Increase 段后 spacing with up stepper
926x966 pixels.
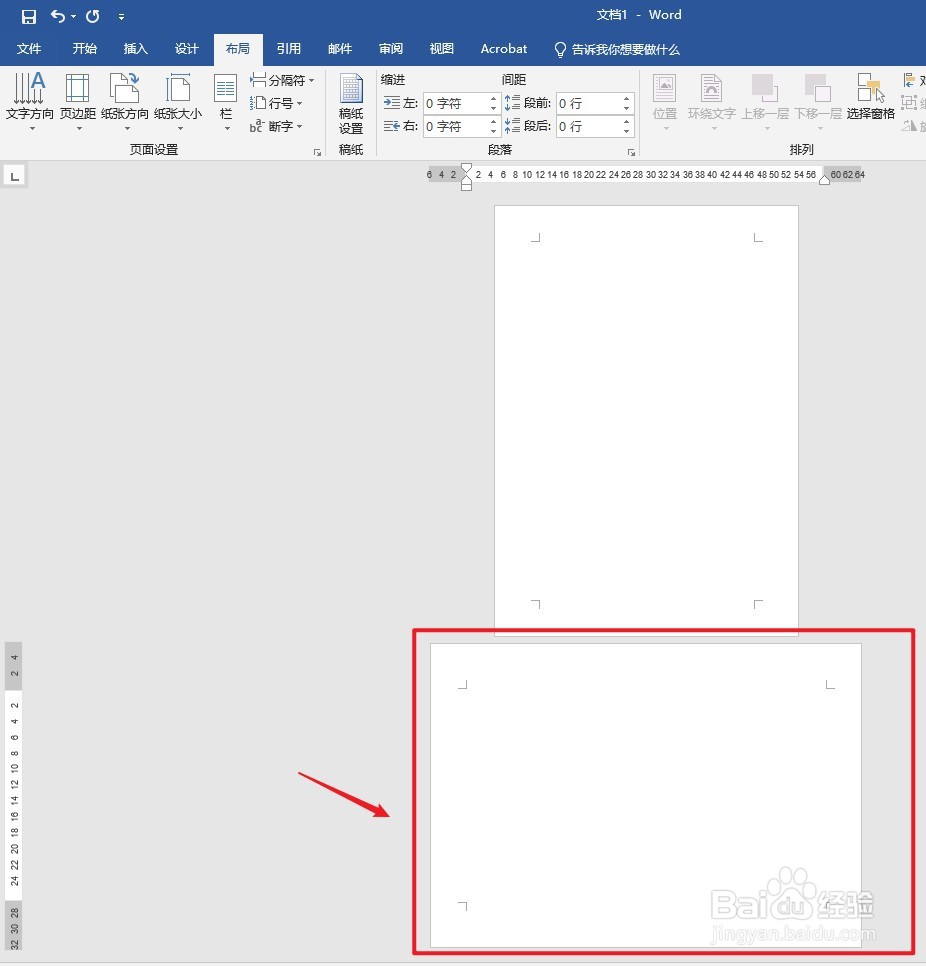[x=627, y=122]
